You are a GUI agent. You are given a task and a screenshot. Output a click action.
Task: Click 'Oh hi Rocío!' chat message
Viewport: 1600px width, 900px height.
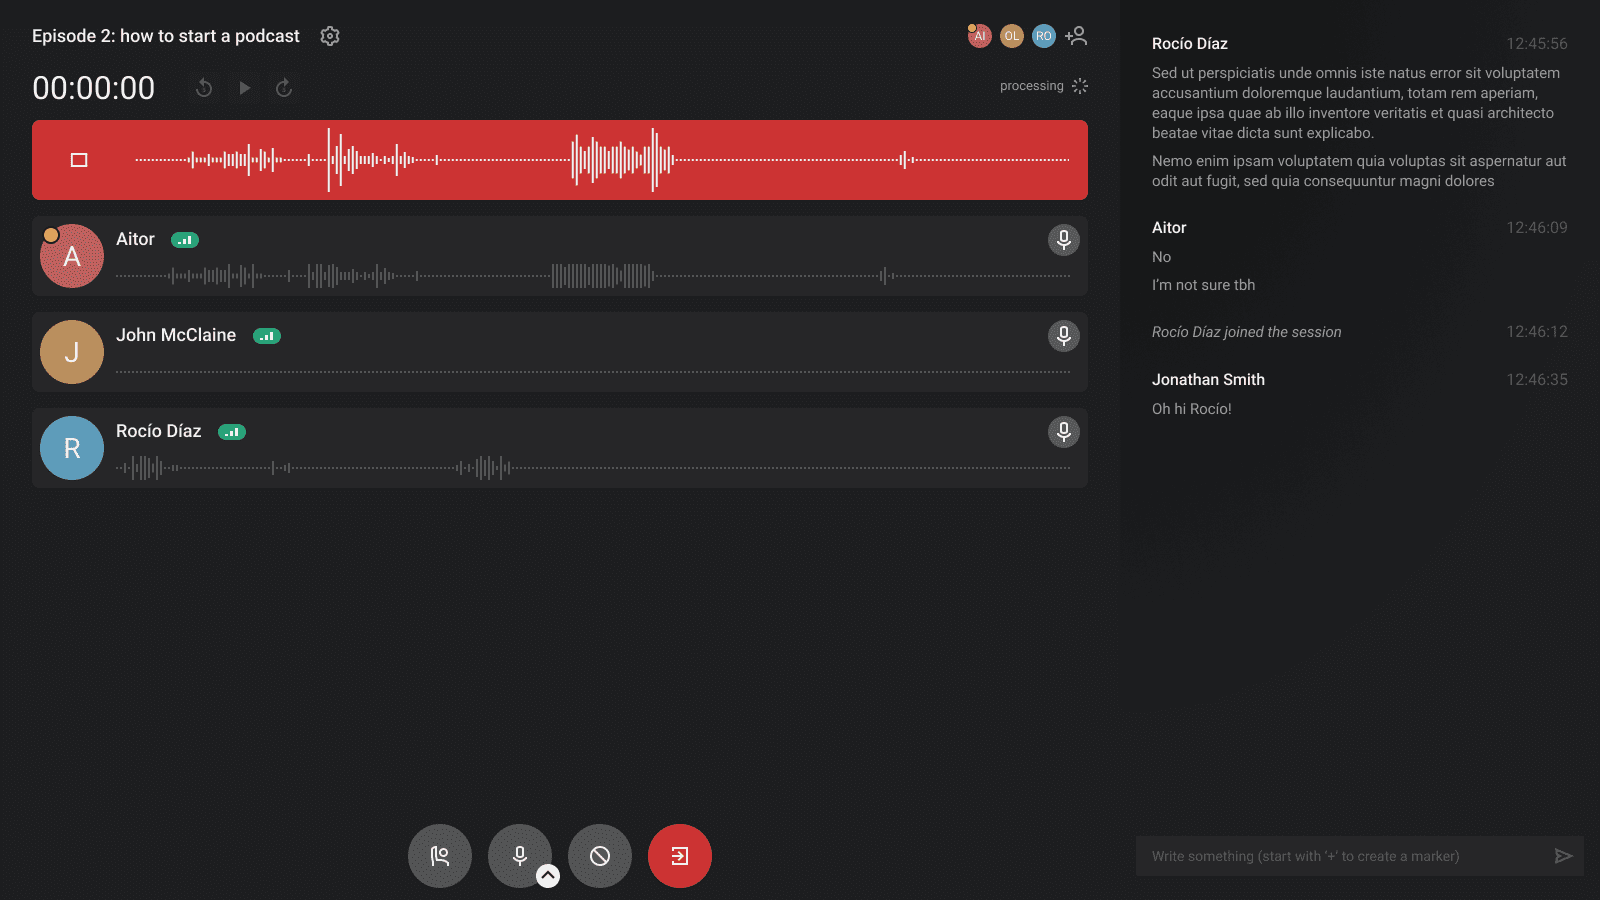pos(1192,409)
